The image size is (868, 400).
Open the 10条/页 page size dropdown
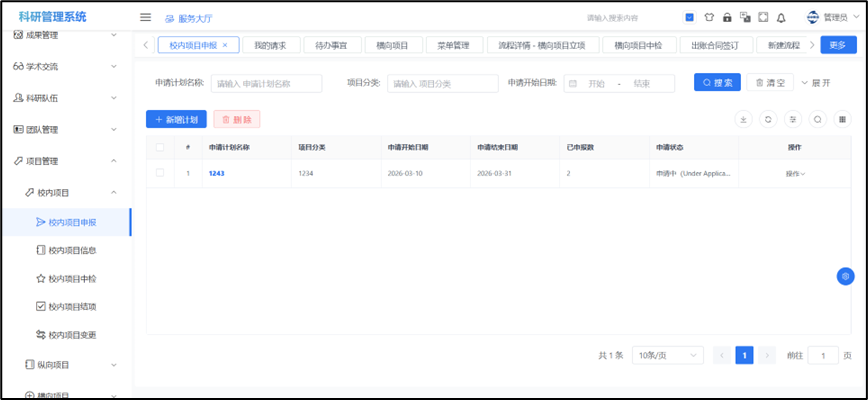665,355
